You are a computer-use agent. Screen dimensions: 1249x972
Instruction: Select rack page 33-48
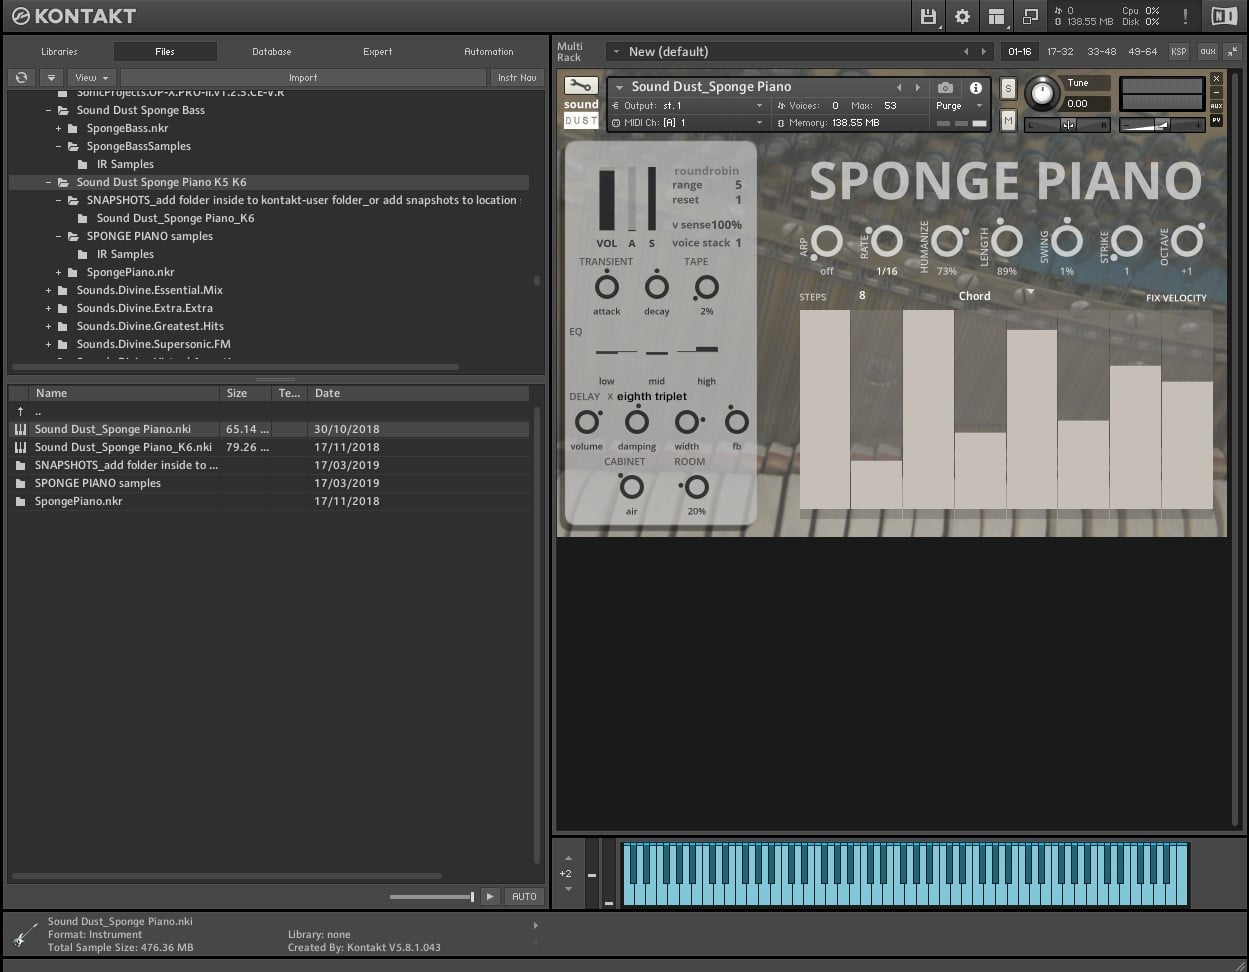[1101, 51]
